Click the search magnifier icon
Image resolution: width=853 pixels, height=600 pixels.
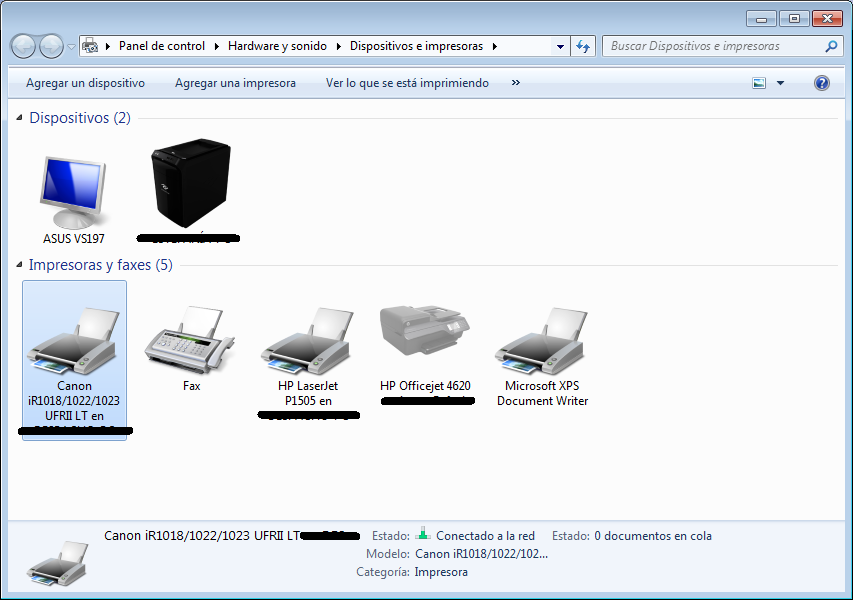tap(831, 46)
